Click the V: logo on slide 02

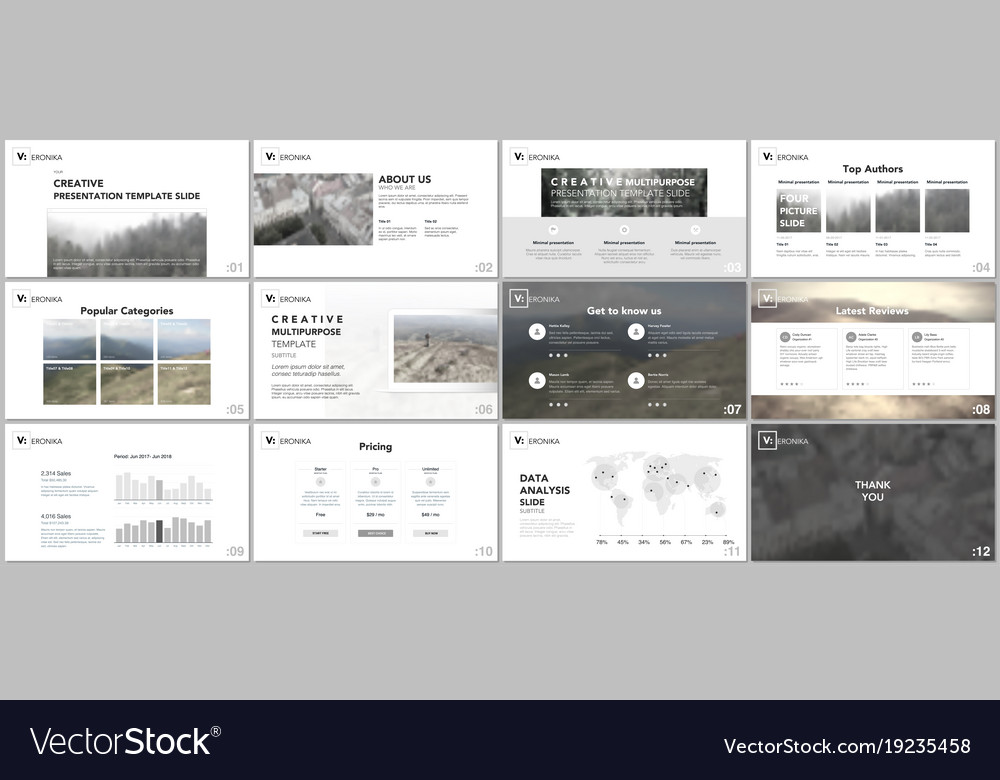(x=270, y=157)
